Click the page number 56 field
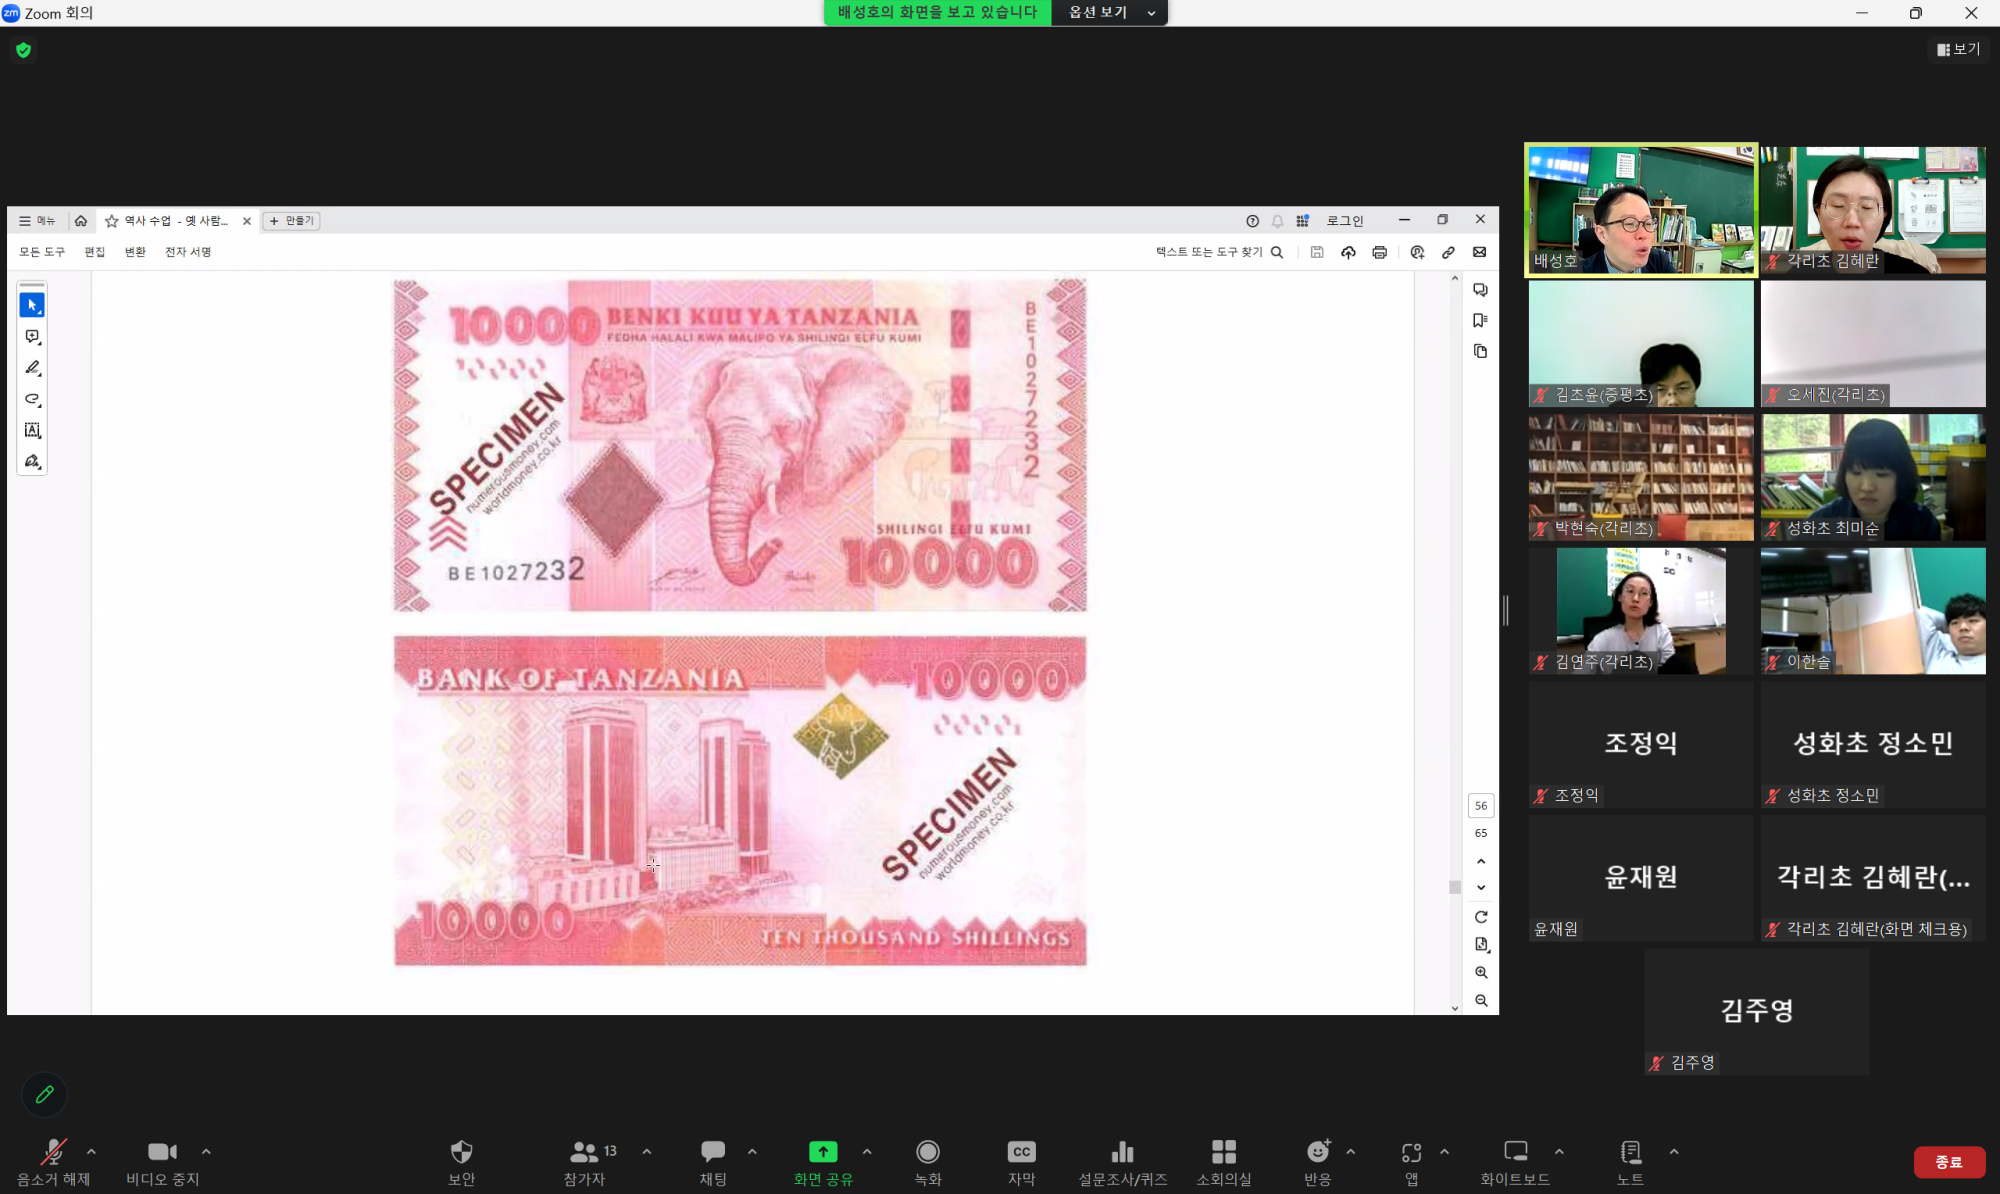Screen dimensions: 2000x1194 tap(1481, 805)
